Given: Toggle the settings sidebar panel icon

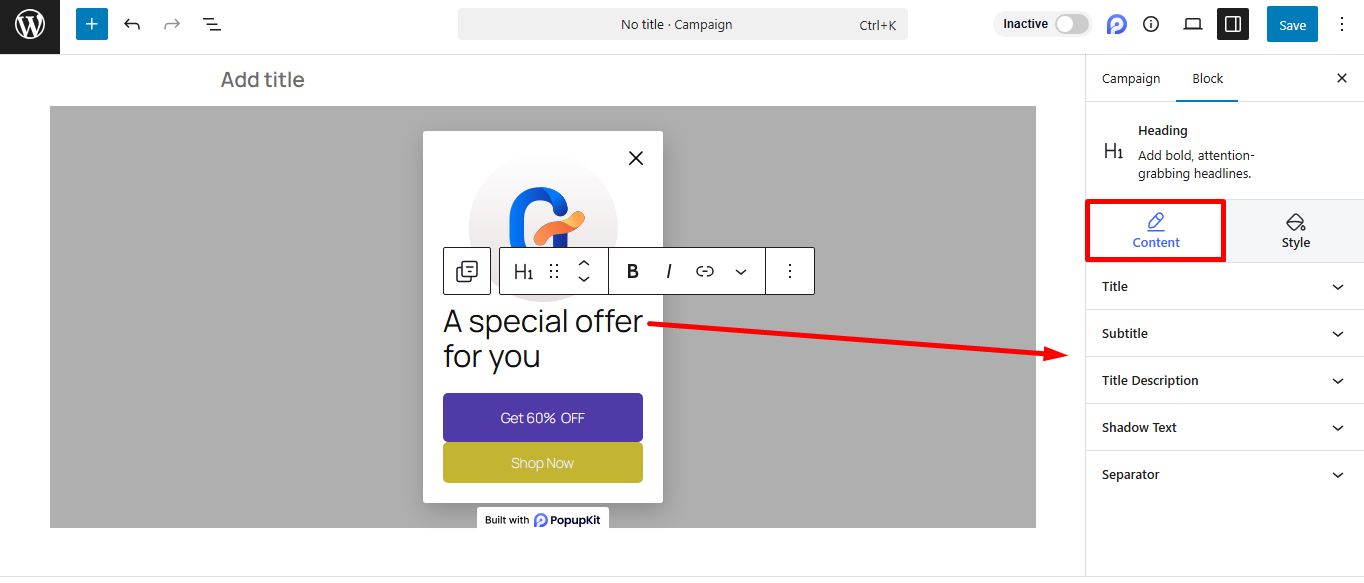Looking at the screenshot, I should tap(1232, 24).
